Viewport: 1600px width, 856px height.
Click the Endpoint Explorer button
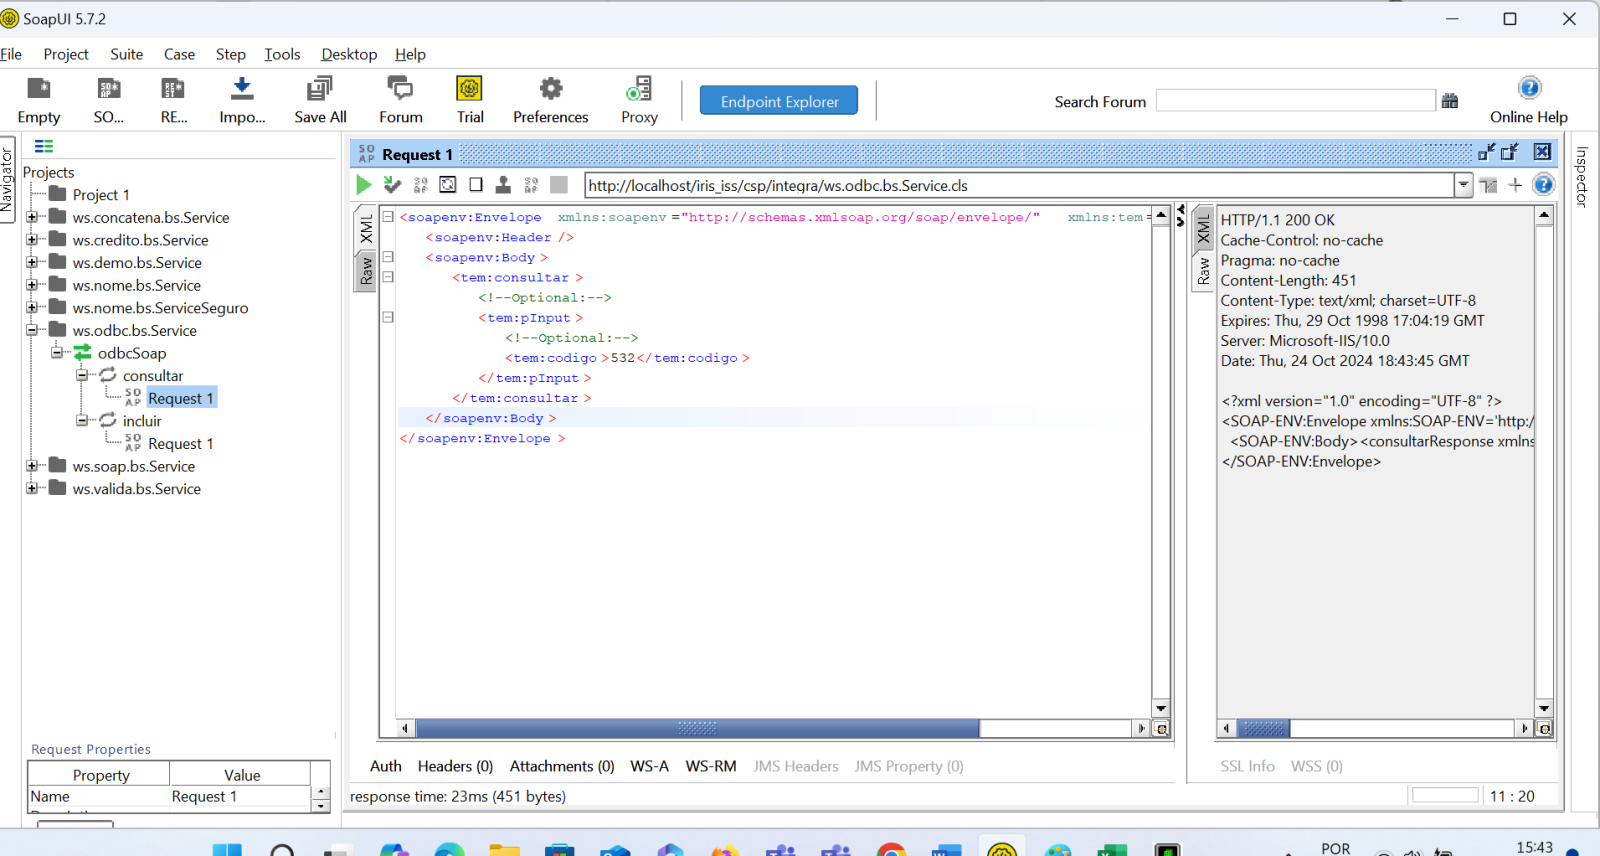pos(778,101)
